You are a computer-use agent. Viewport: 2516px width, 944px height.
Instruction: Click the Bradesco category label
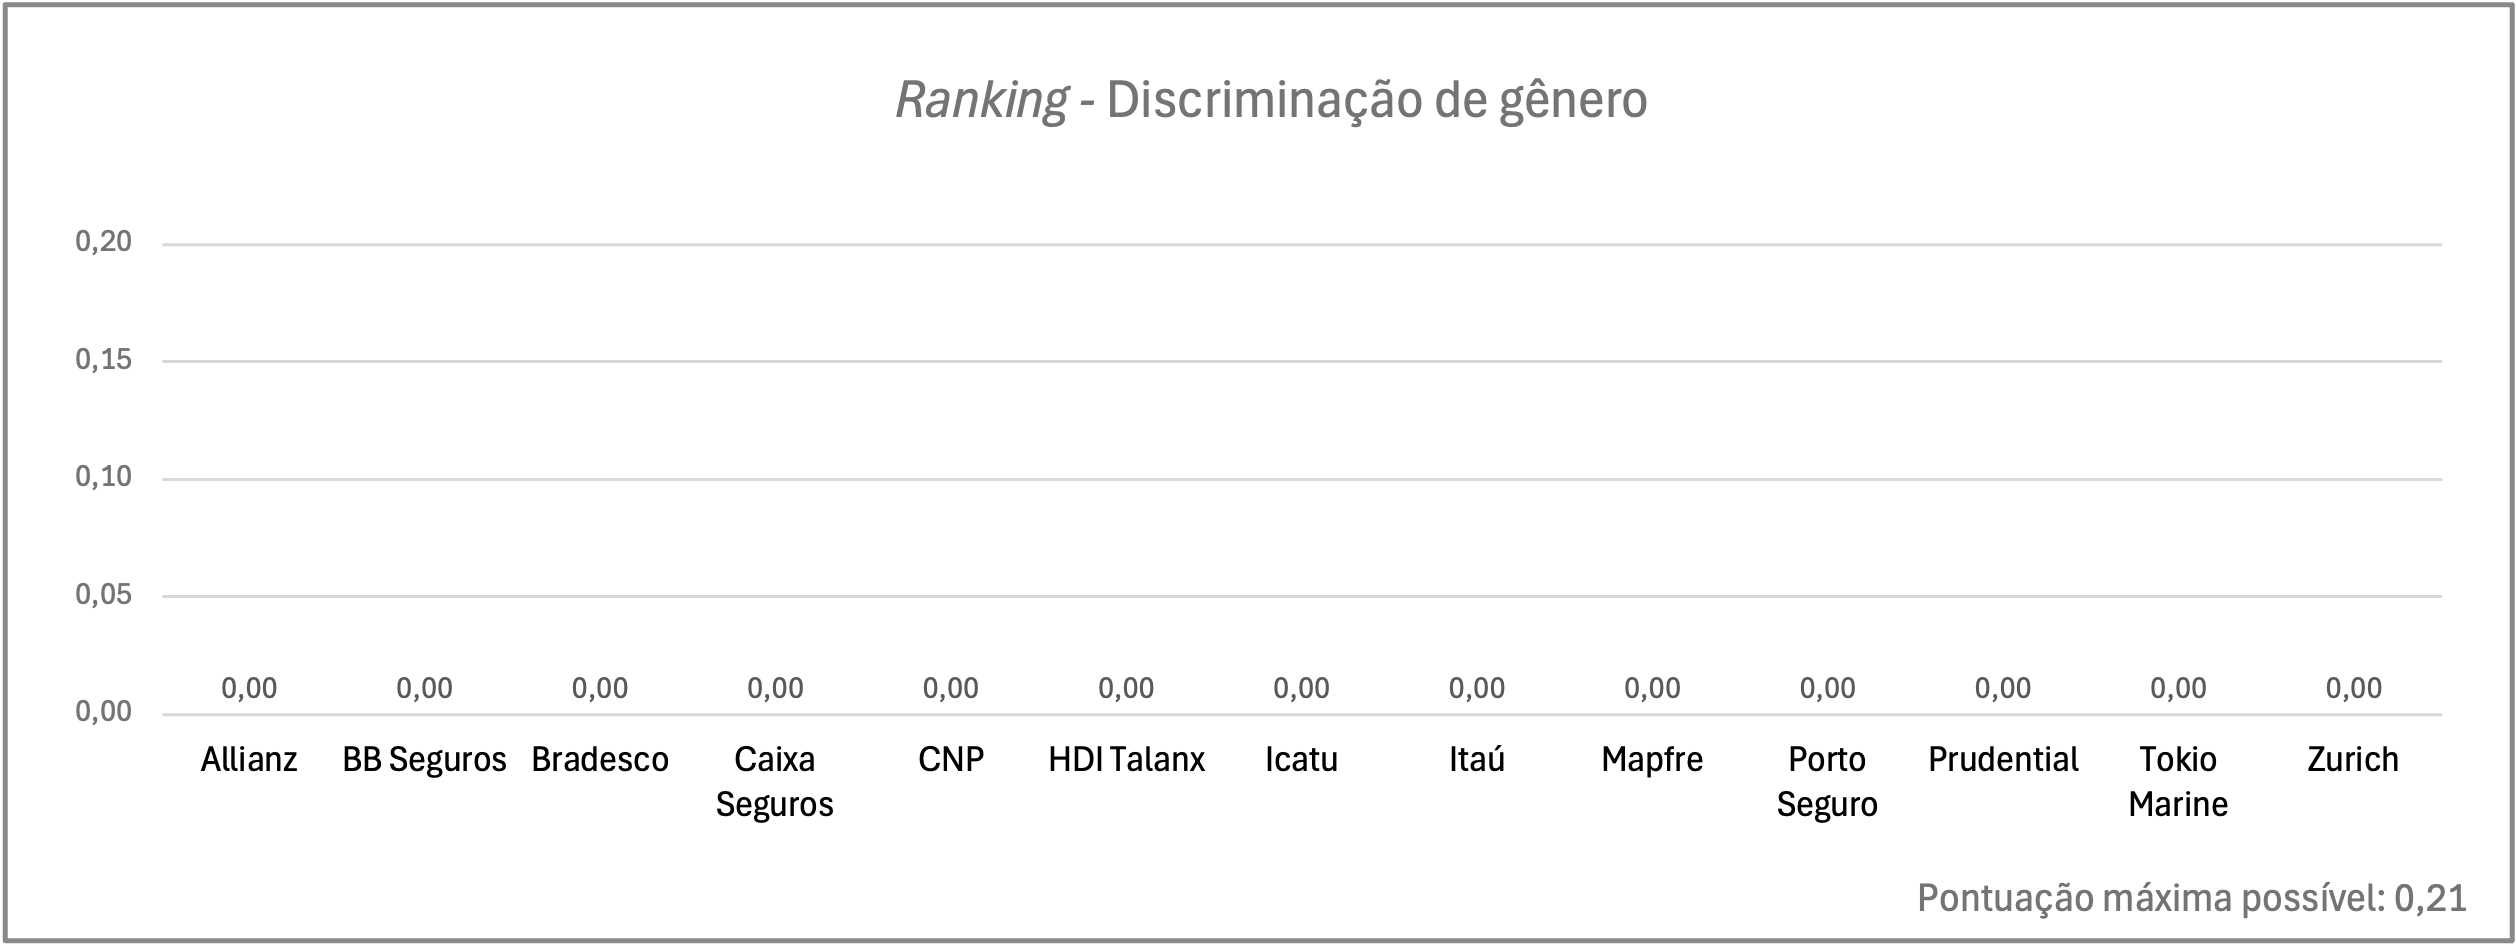[600, 760]
